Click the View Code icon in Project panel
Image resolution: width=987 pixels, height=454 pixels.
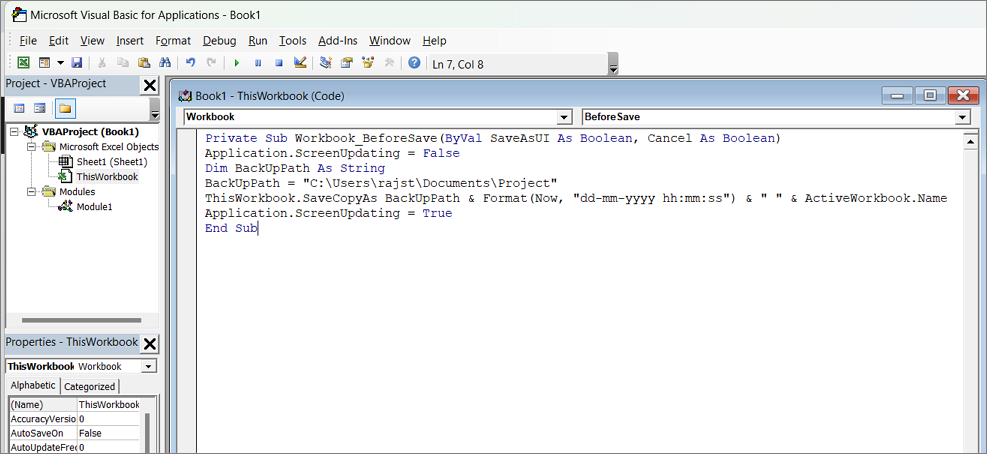[x=19, y=108]
